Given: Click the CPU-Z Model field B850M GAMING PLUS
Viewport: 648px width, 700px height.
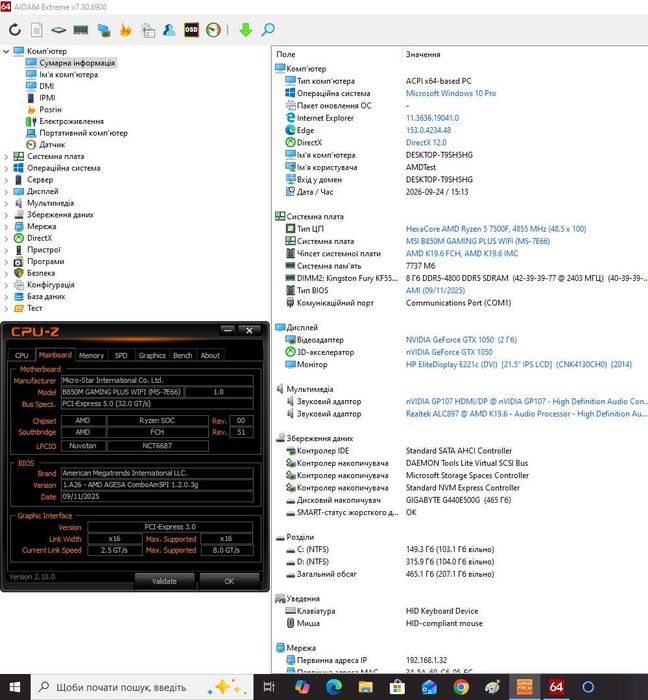Looking at the screenshot, I should [122, 392].
